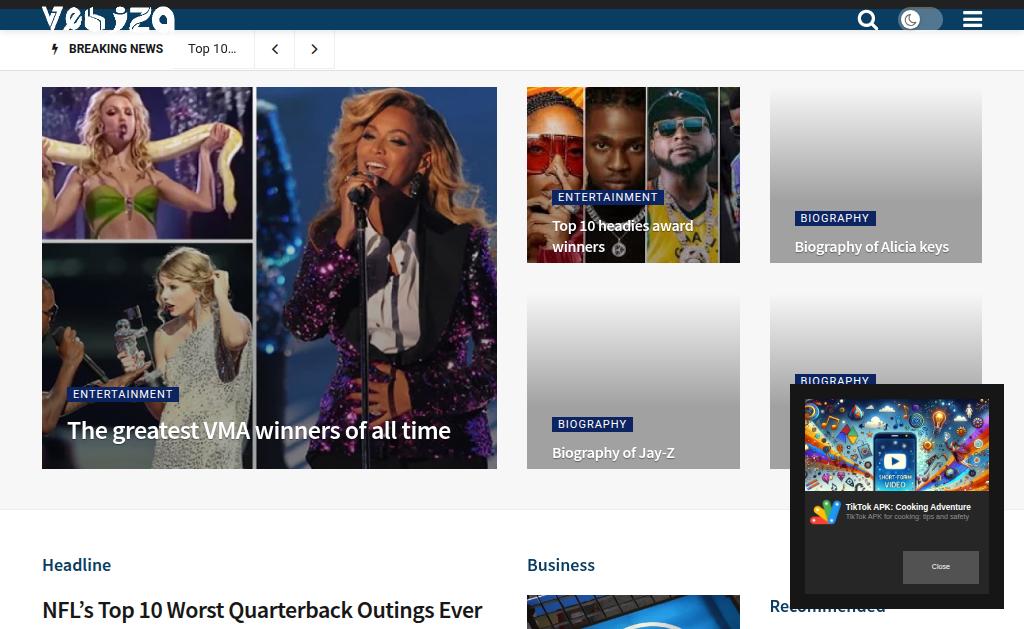
Task: Select ENTERTAINMENT tag on VMA article
Action: (x=123, y=394)
